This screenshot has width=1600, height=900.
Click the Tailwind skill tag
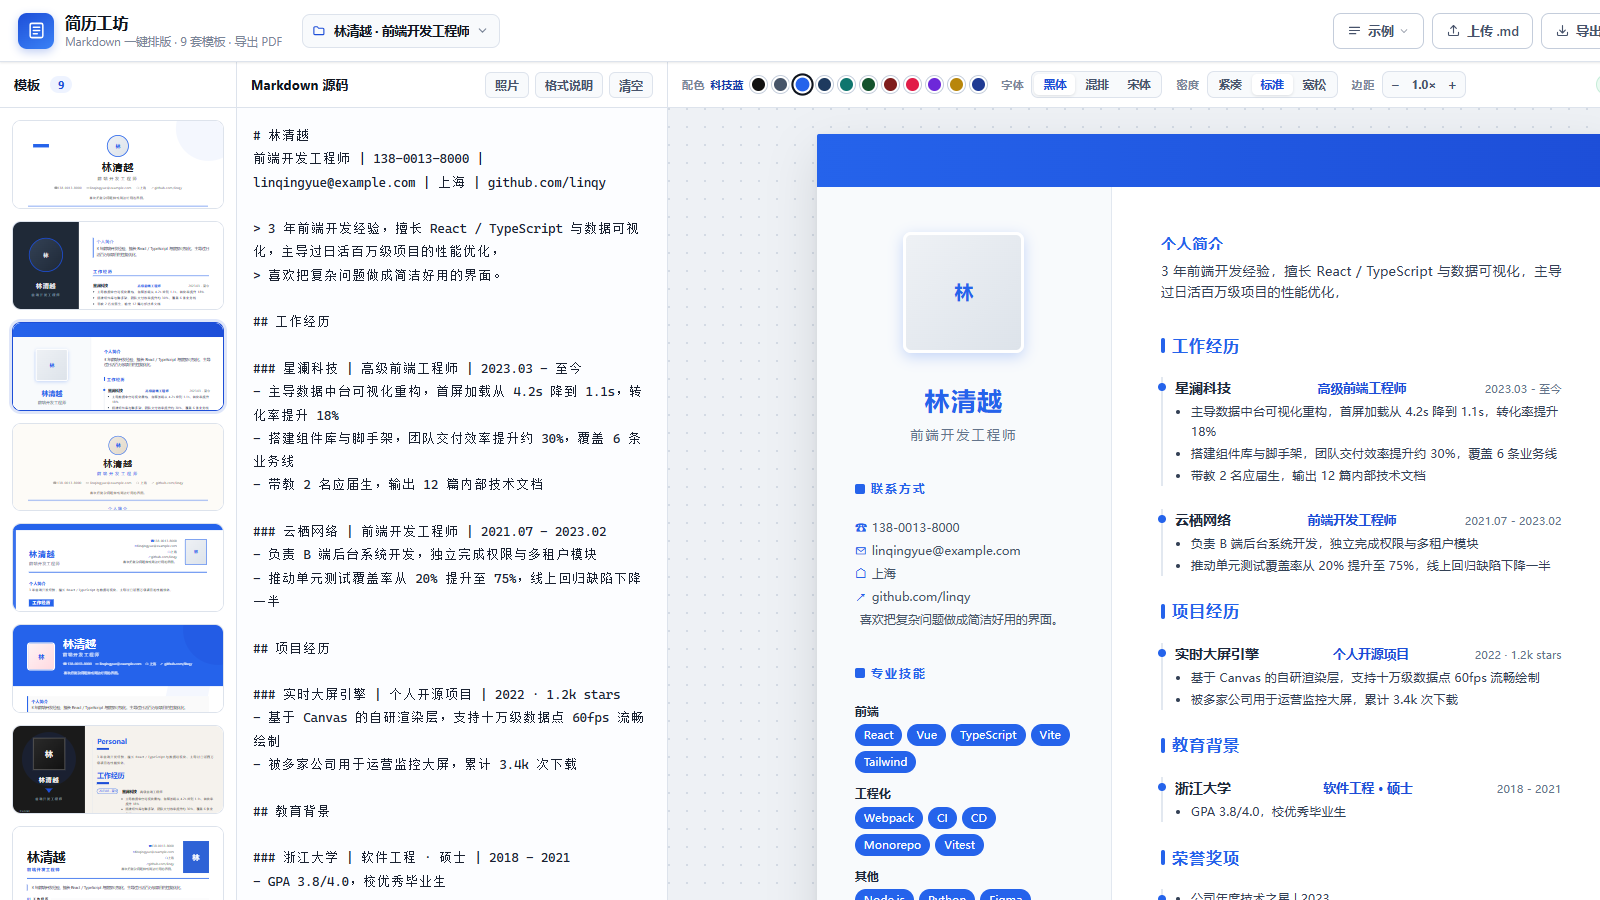coord(885,762)
